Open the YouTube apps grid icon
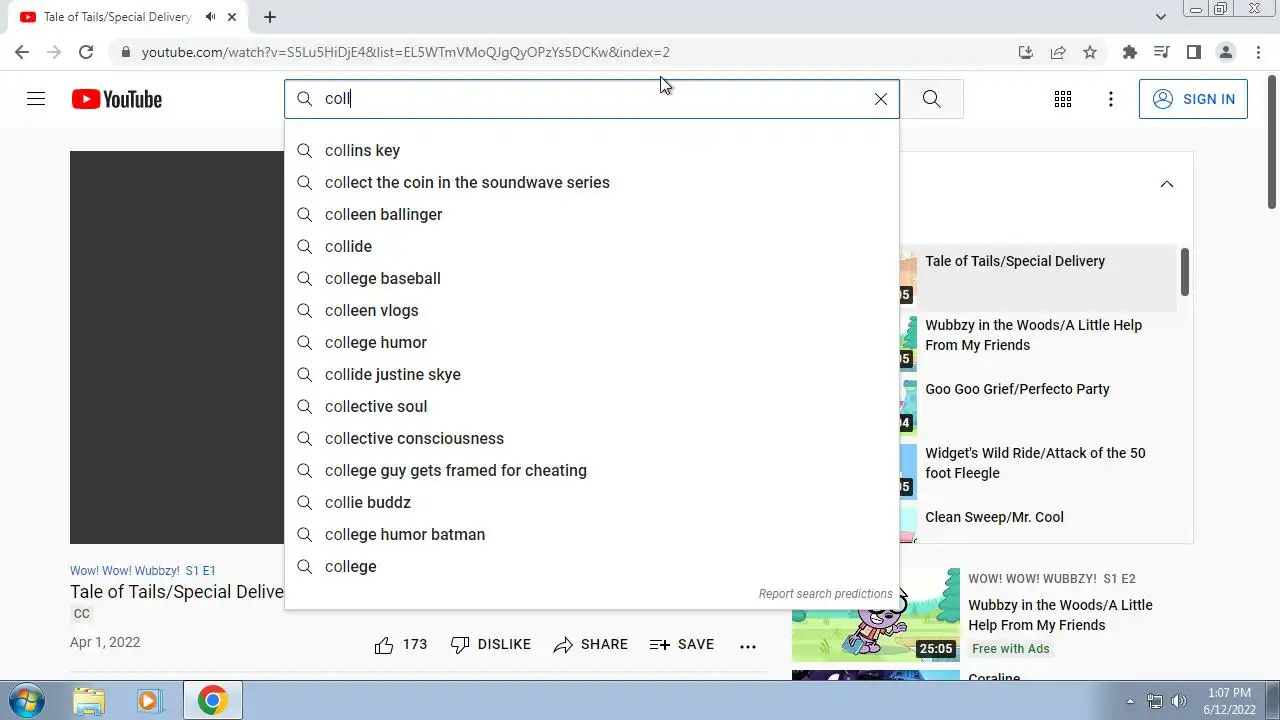The height and width of the screenshot is (720, 1280). (x=1063, y=99)
